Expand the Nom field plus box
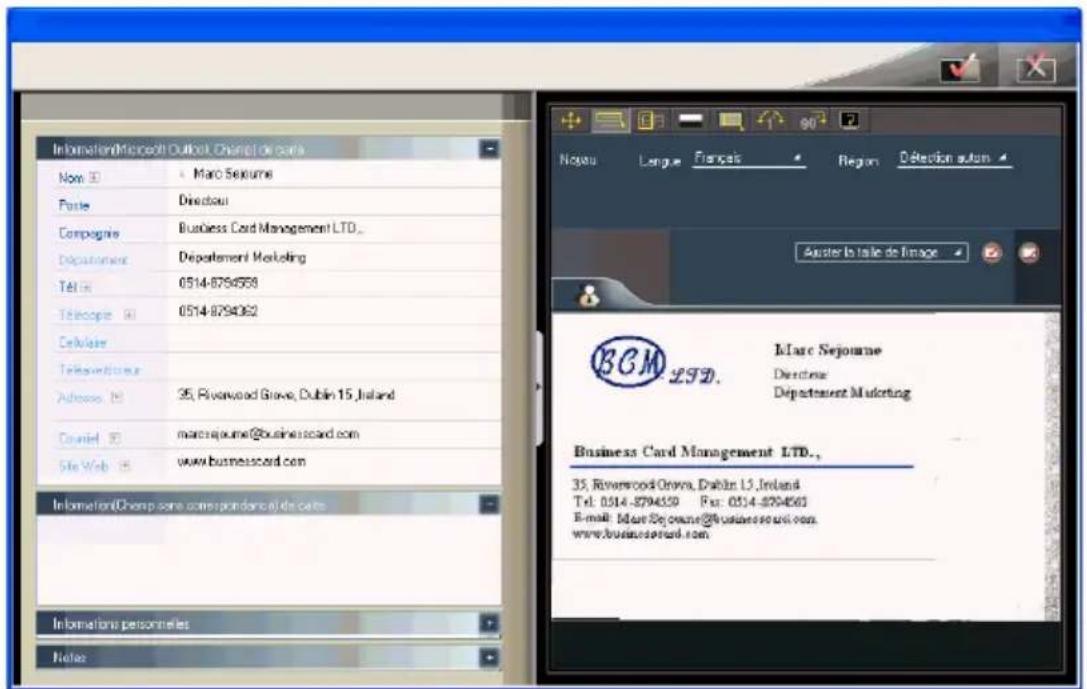The height and width of the screenshot is (689, 1087). [94, 177]
